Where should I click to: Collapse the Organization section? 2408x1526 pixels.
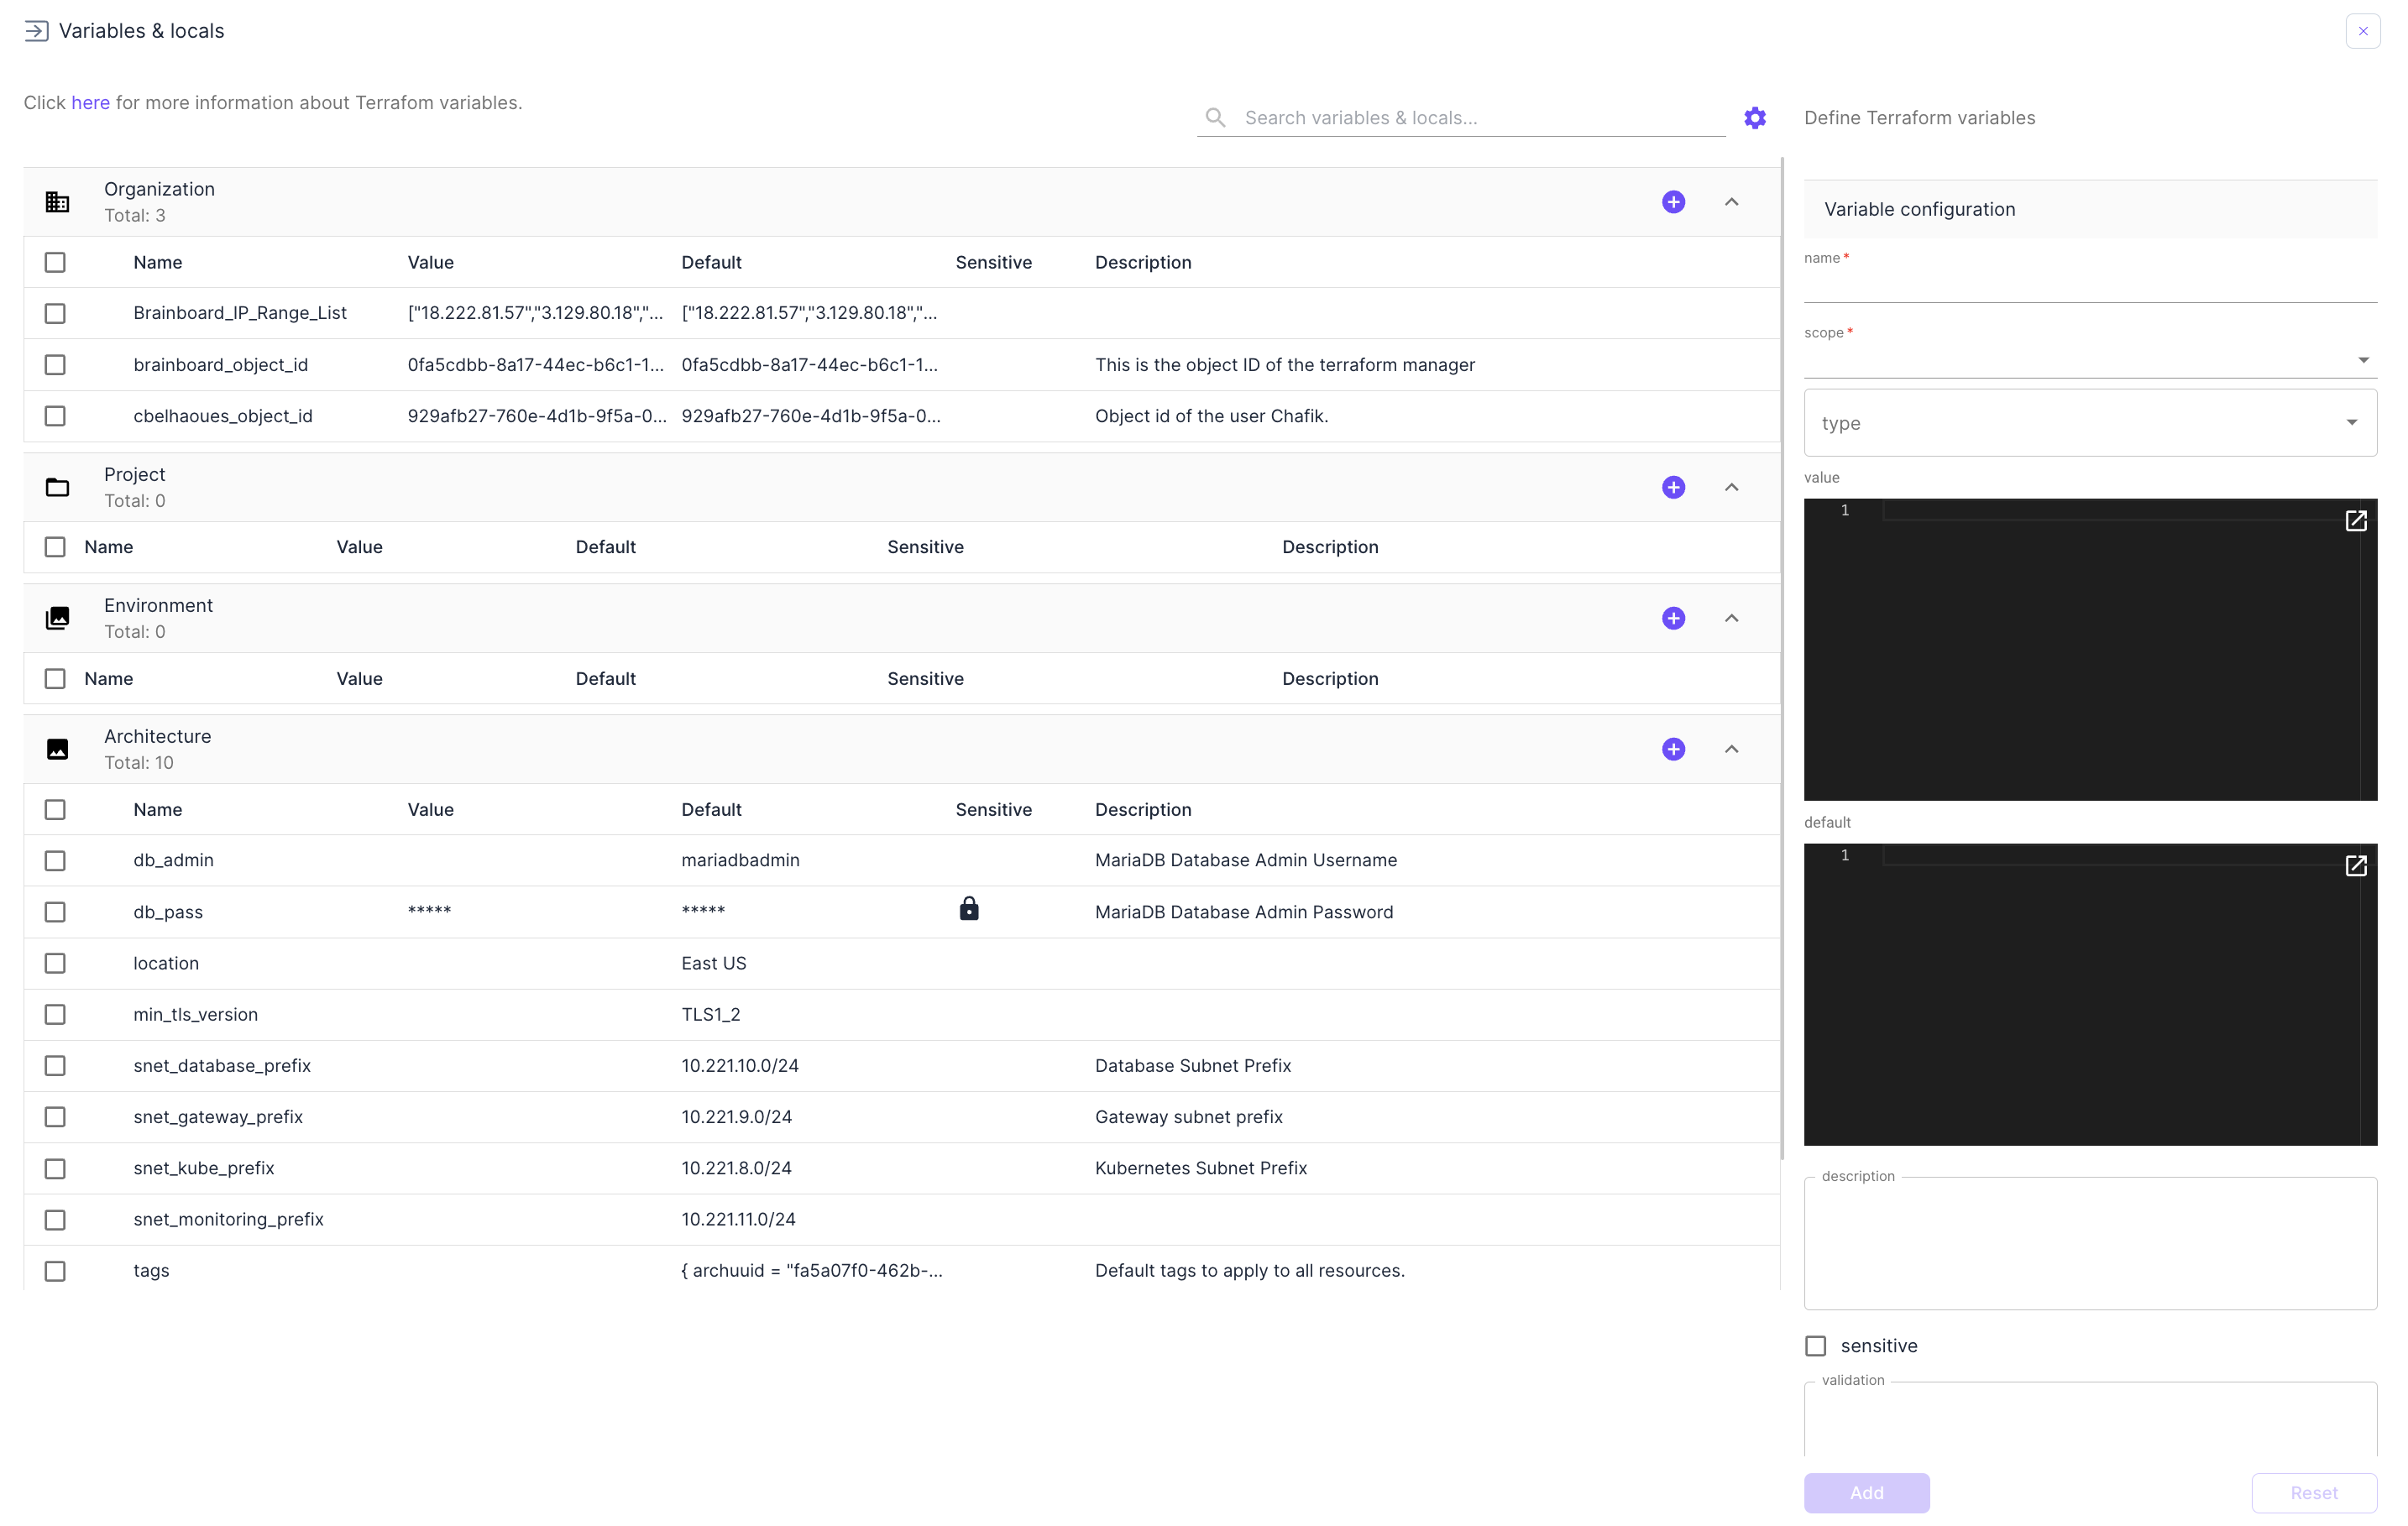[x=1731, y=202]
